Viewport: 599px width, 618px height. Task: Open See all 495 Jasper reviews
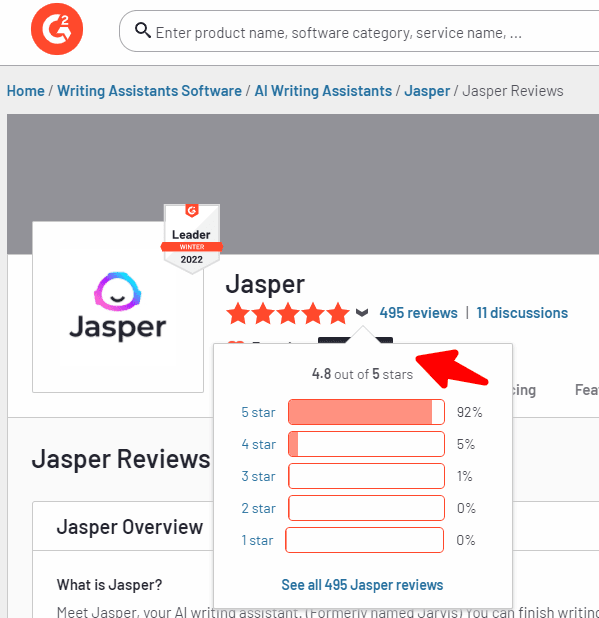click(x=362, y=585)
